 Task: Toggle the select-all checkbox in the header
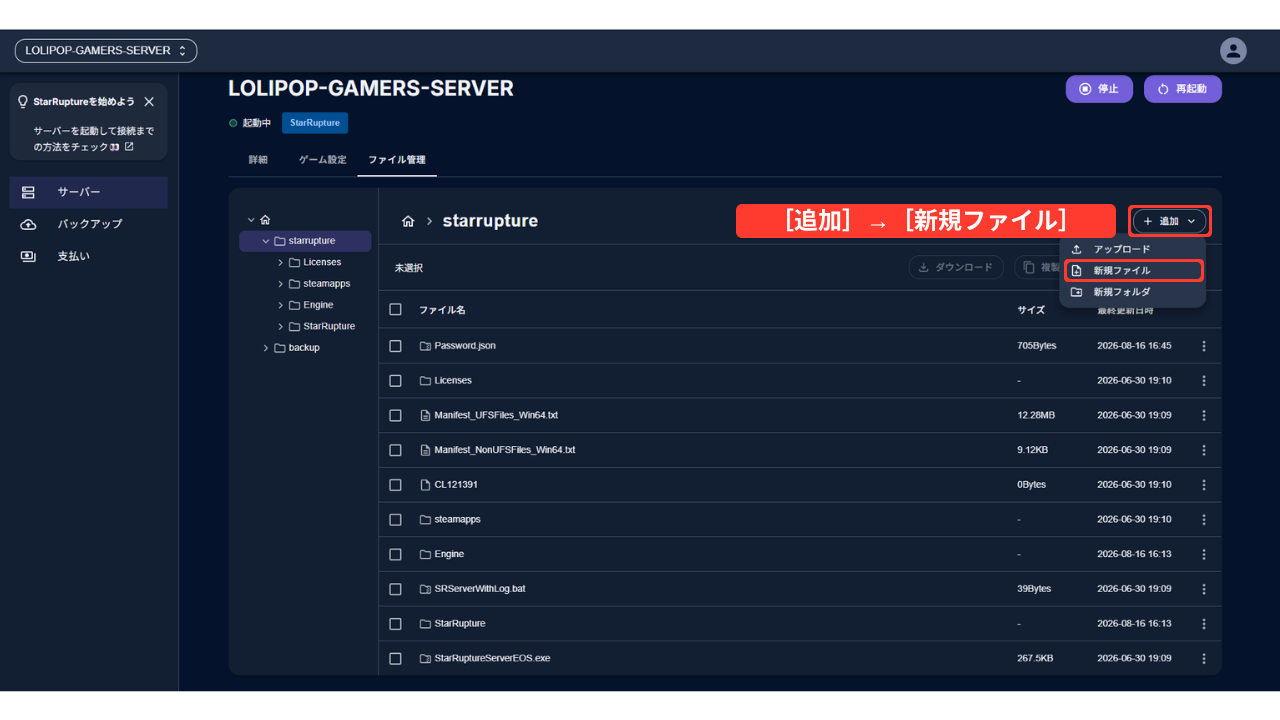[395, 310]
